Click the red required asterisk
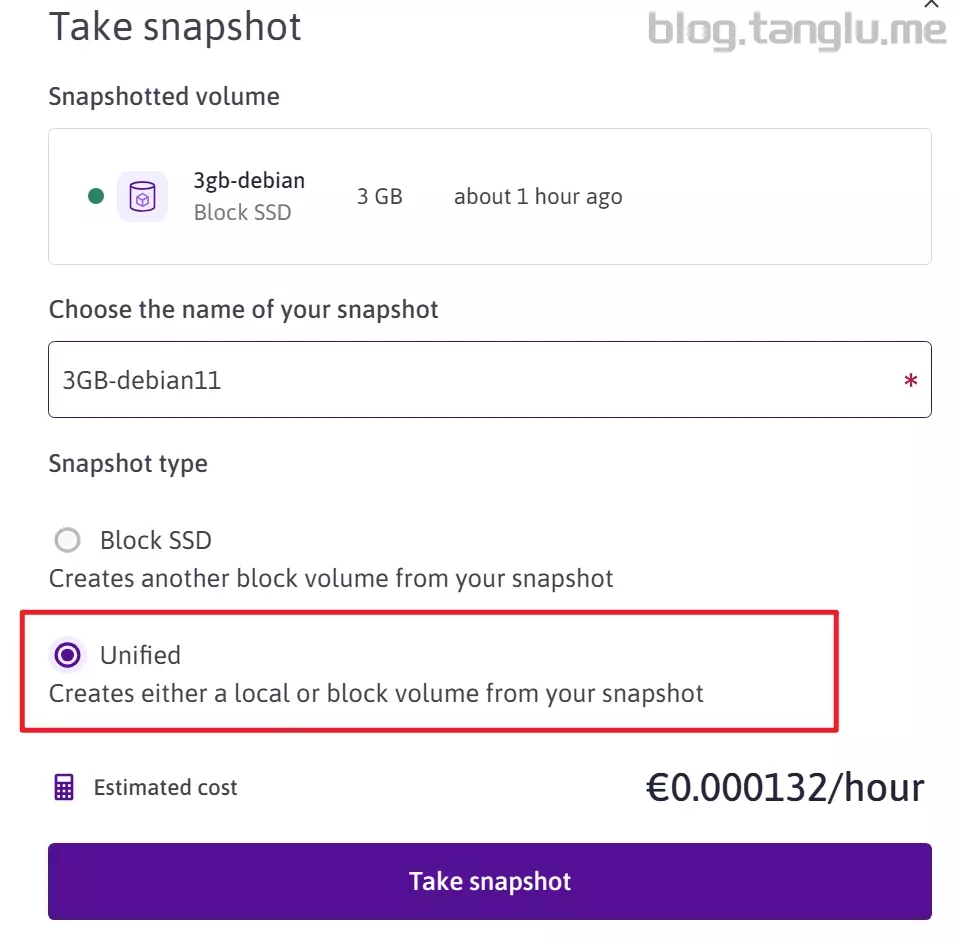This screenshot has height=941, width=957. tap(910, 381)
